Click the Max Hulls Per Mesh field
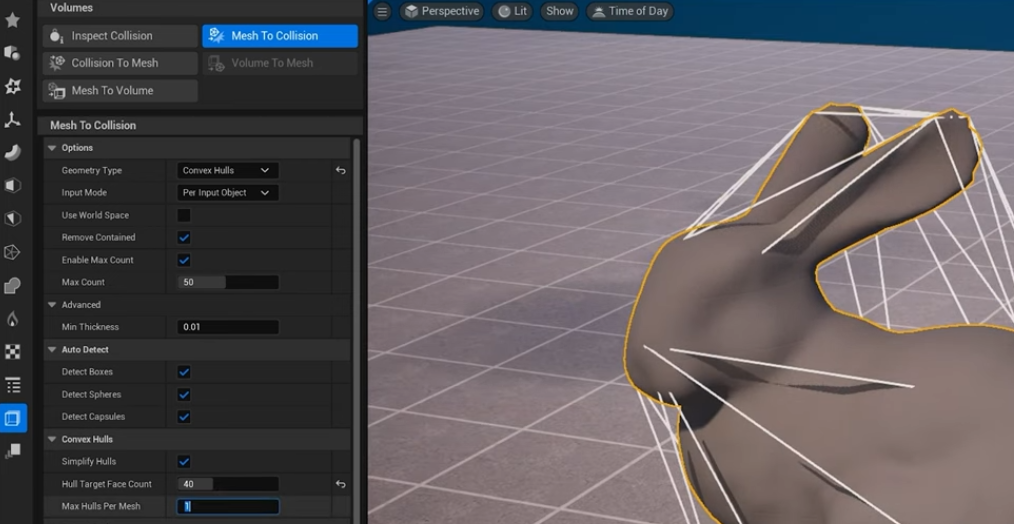1014x524 pixels. 228,507
